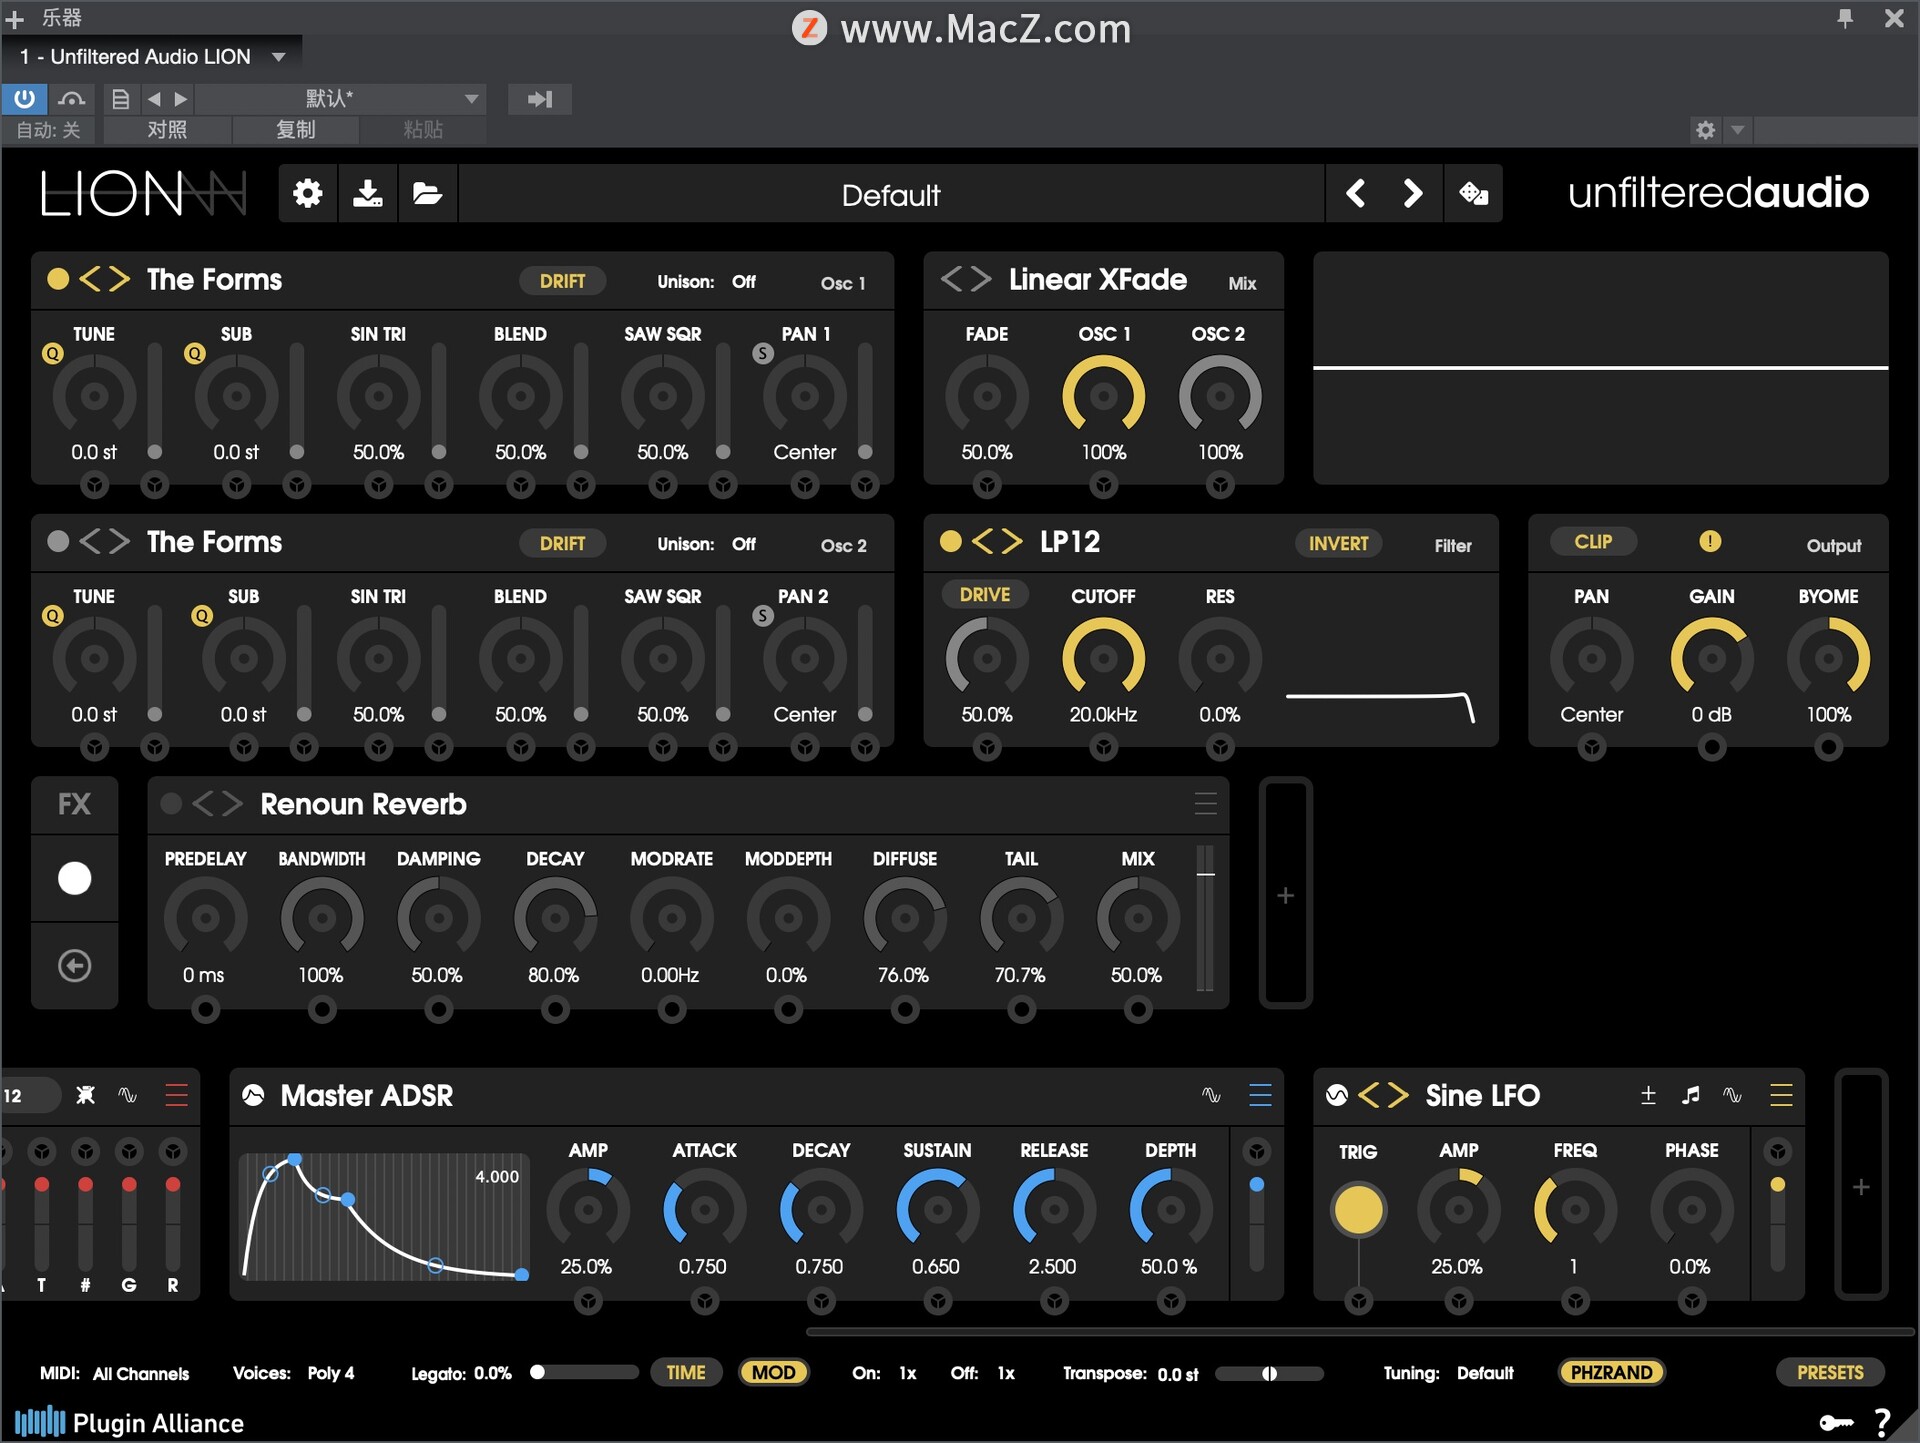Click 对照 compare menu item
This screenshot has width=1920, height=1443.
coord(167,130)
